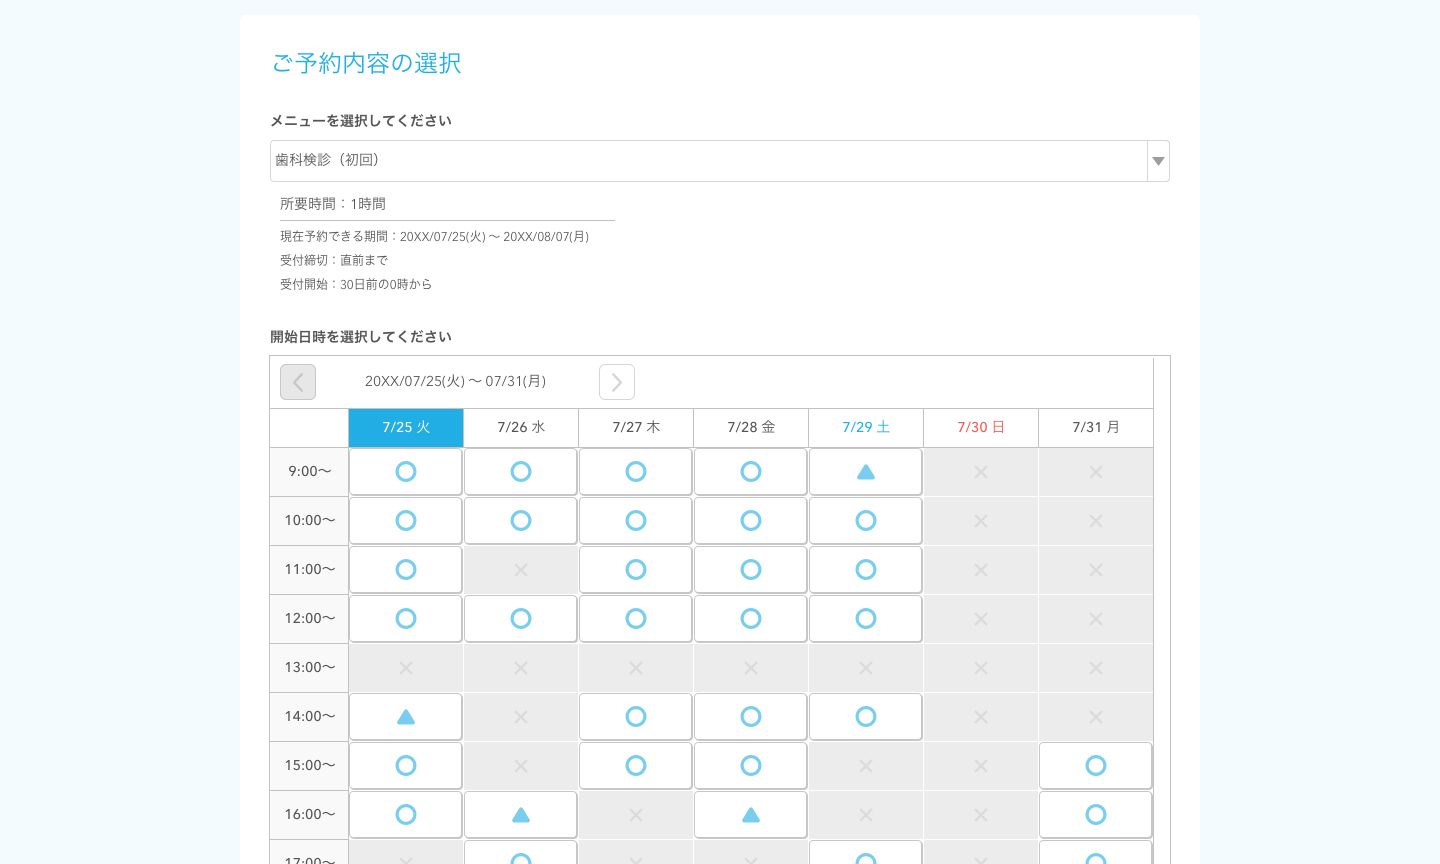
Task: Click the 7/30 日 date header
Action: click(981, 428)
